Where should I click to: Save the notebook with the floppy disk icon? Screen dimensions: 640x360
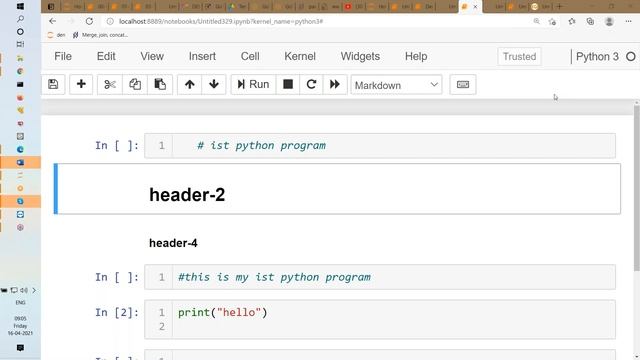pos(53,84)
